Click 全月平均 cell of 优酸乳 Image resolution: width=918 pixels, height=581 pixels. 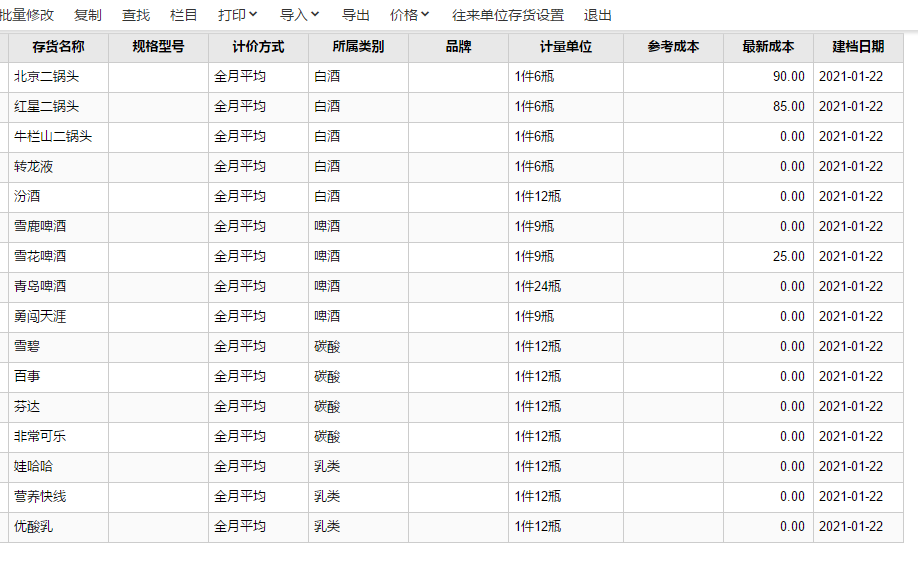[x=258, y=527]
